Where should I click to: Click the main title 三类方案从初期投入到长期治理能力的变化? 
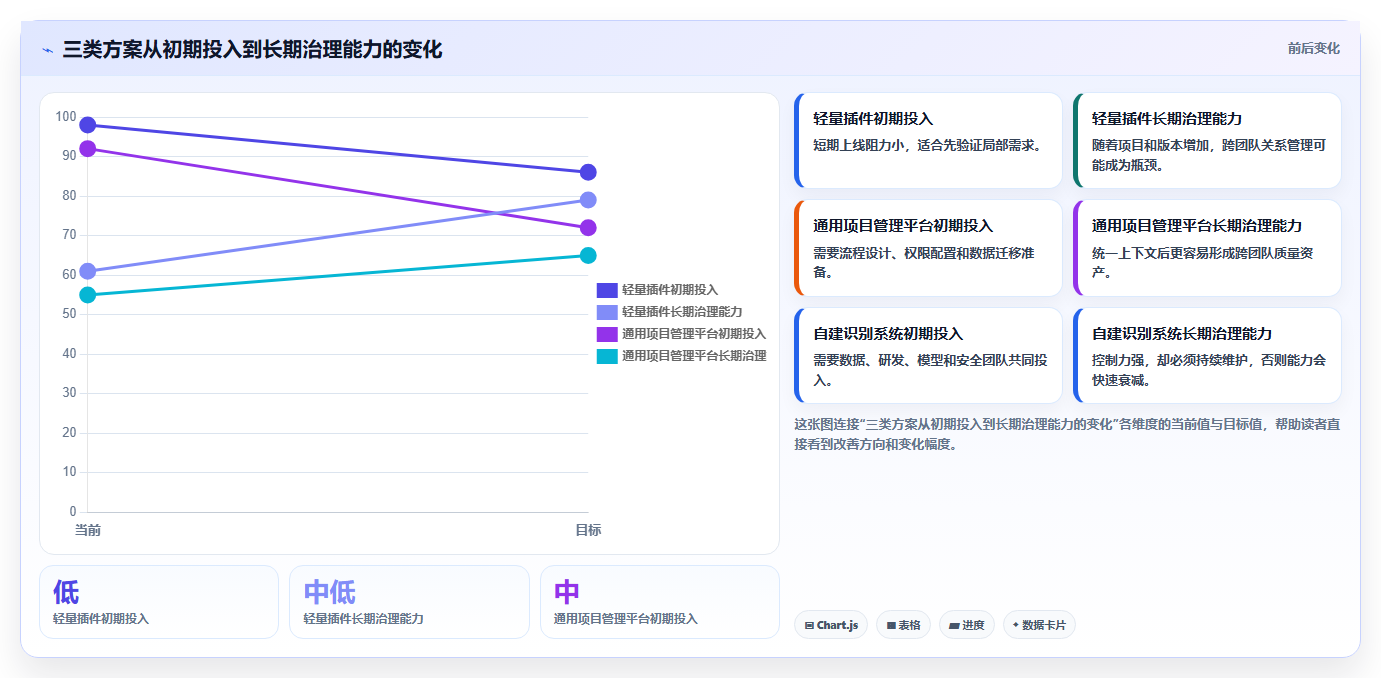[x=252, y=49]
